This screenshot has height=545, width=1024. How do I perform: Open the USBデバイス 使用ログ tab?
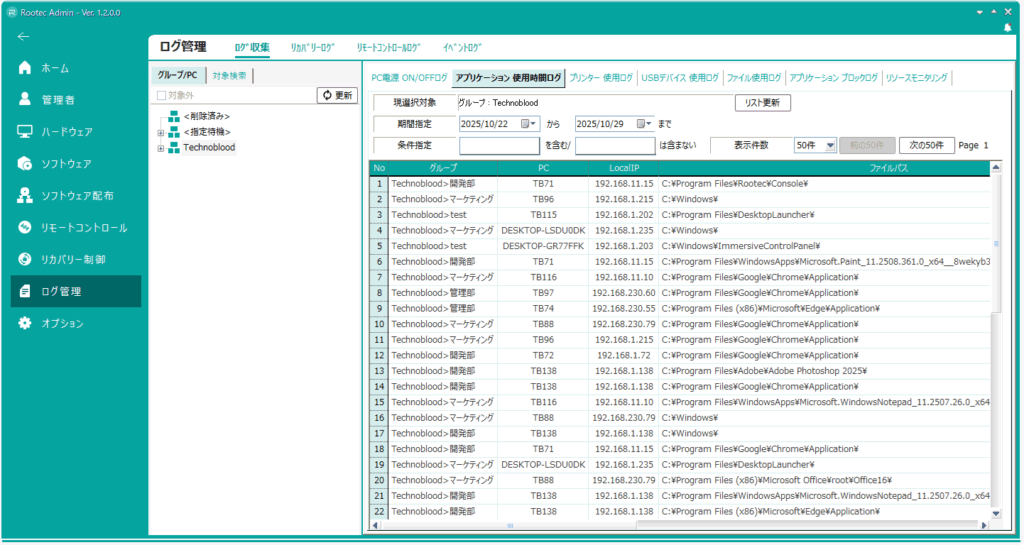click(679, 77)
